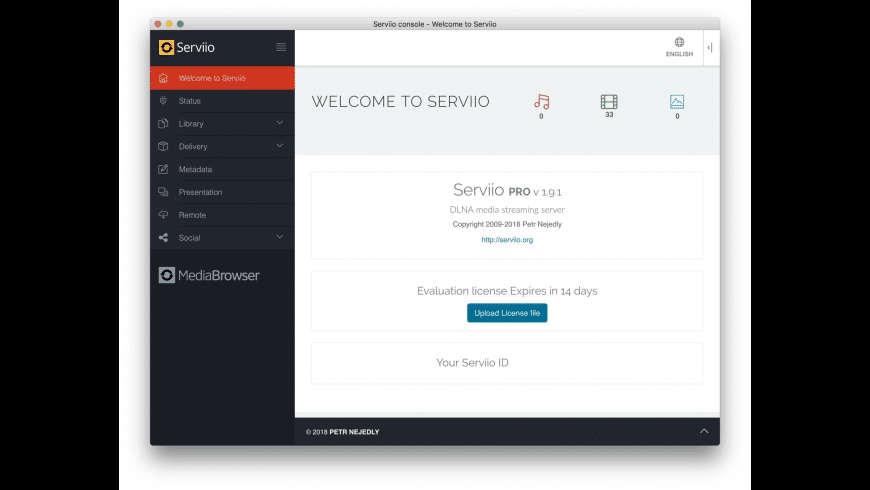The width and height of the screenshot is (870, 490).
Task: Open the http://serviio.org link
Action: pos(507,240)
